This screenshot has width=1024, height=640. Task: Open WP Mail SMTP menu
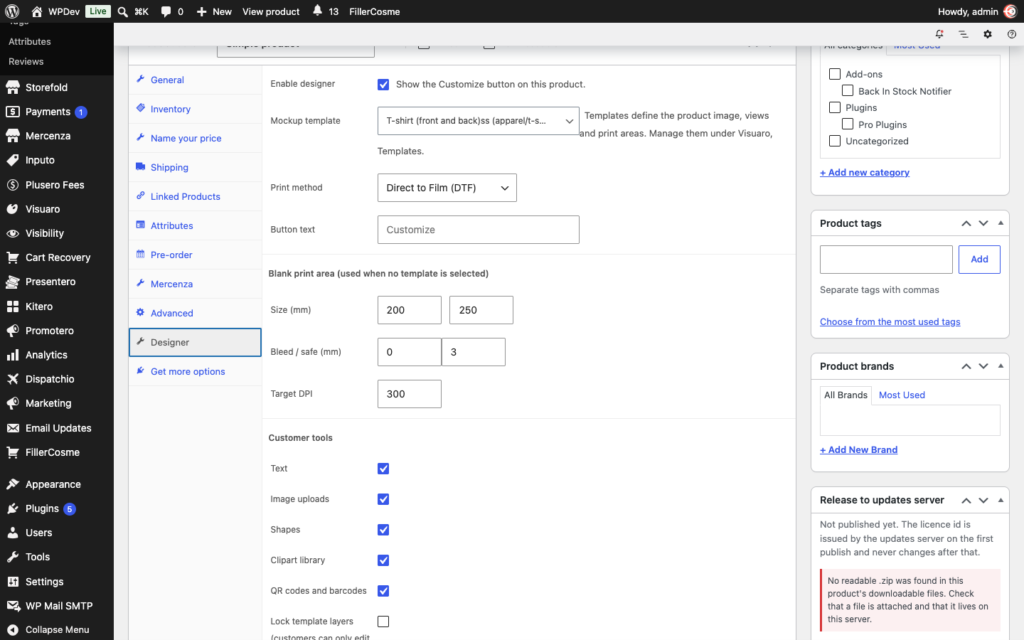(x=57, y=605)
